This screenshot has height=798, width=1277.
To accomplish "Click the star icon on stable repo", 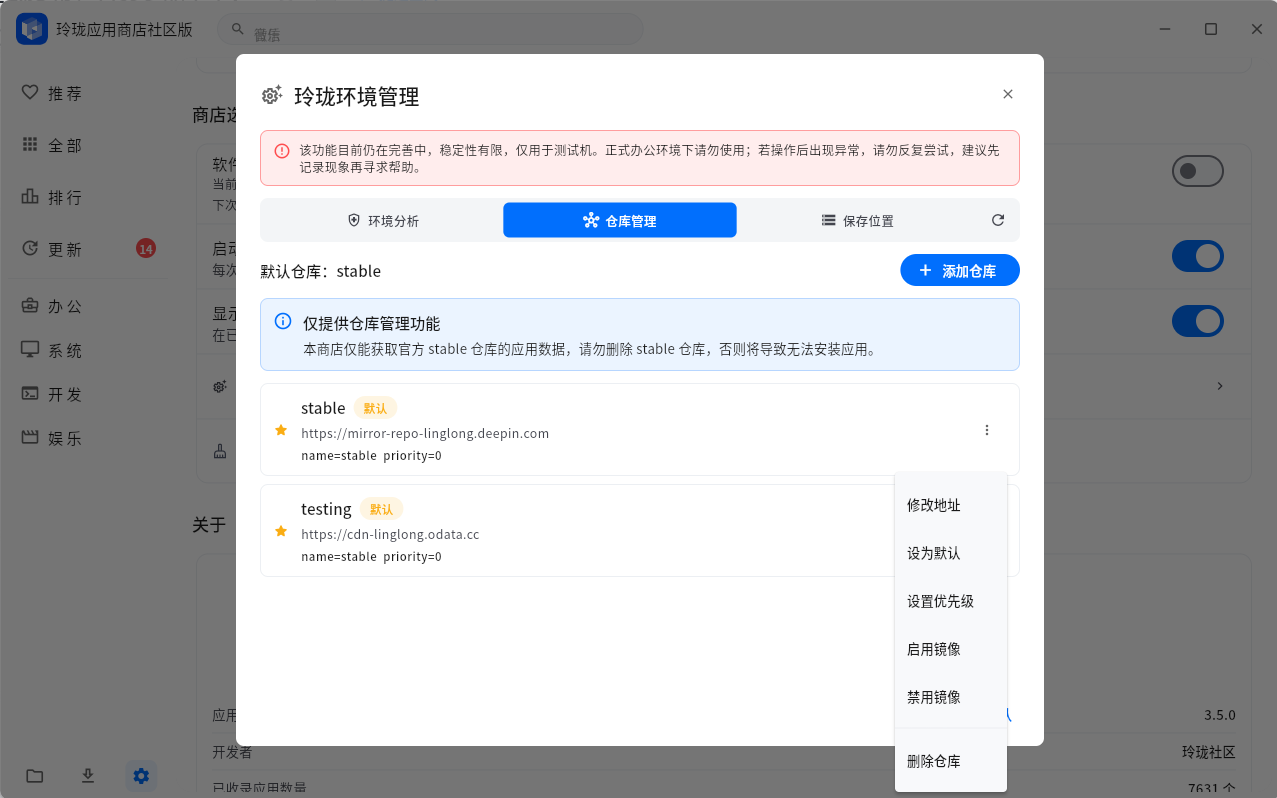I will pyautogui.click(x=281, y=430).
